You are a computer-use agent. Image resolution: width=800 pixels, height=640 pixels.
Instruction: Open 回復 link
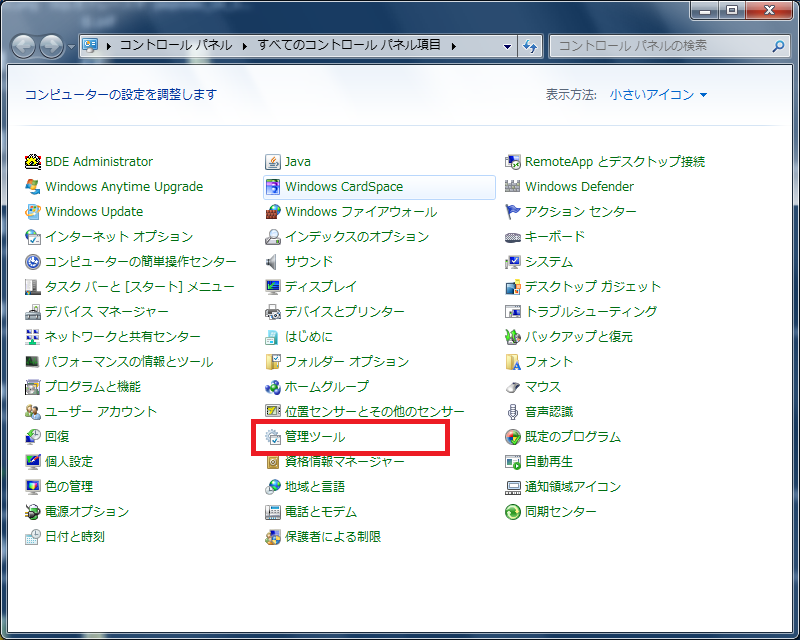[x=57, y=437]
